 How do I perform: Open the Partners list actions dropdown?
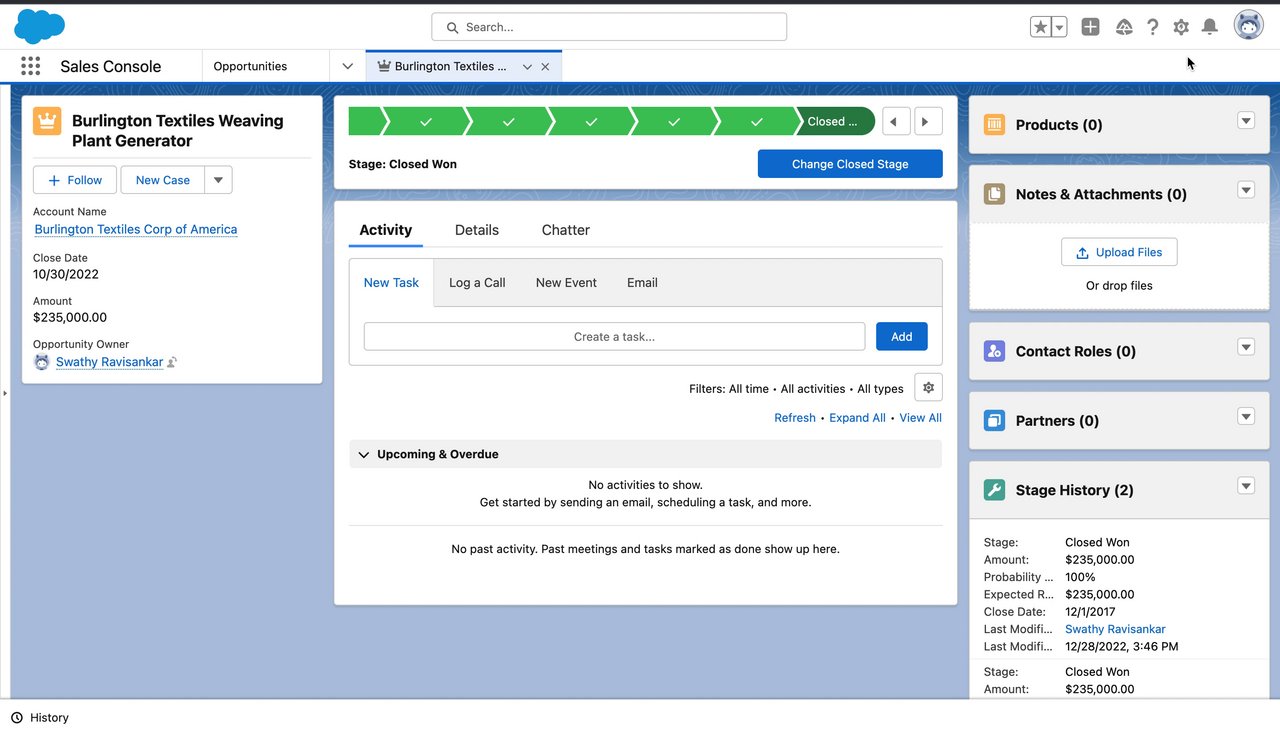(x=1246, y=417)
